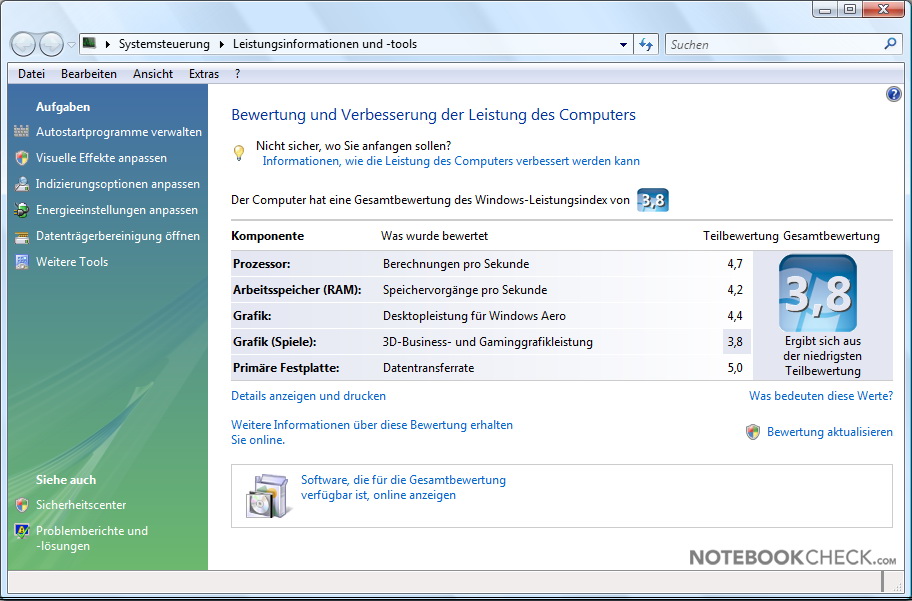
Task: Click Datentransferrate description text
Action: 428,368
